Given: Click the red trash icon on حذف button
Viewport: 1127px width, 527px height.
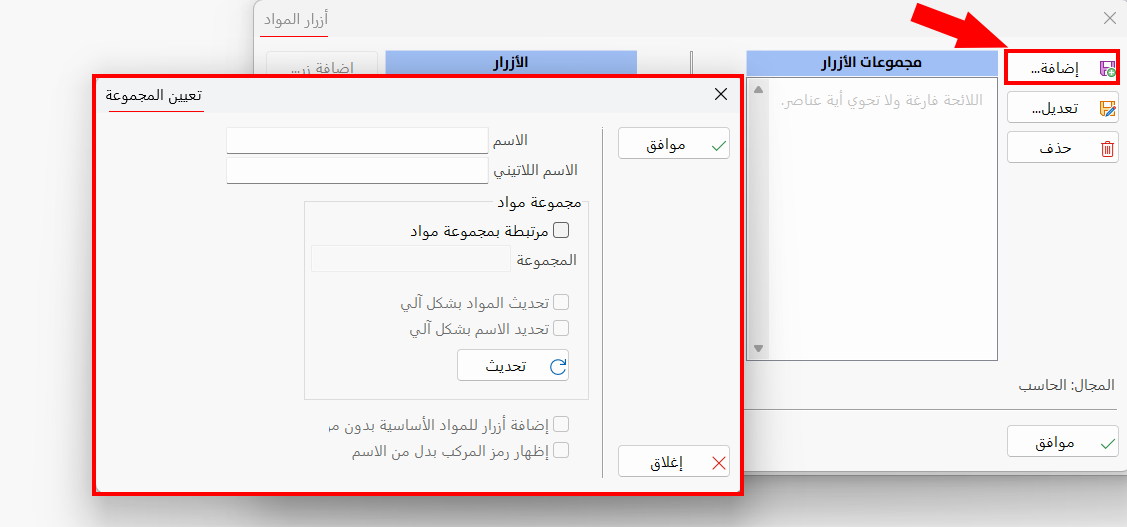Looking at the screenshot, I should (1108, 149).
